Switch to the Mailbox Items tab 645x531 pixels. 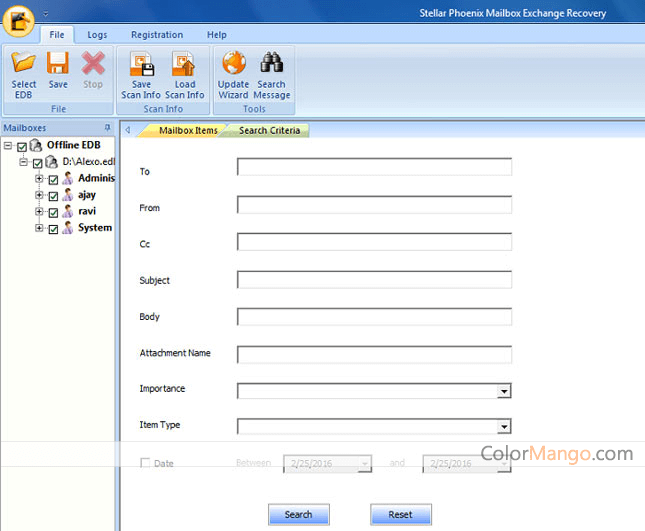188,130
